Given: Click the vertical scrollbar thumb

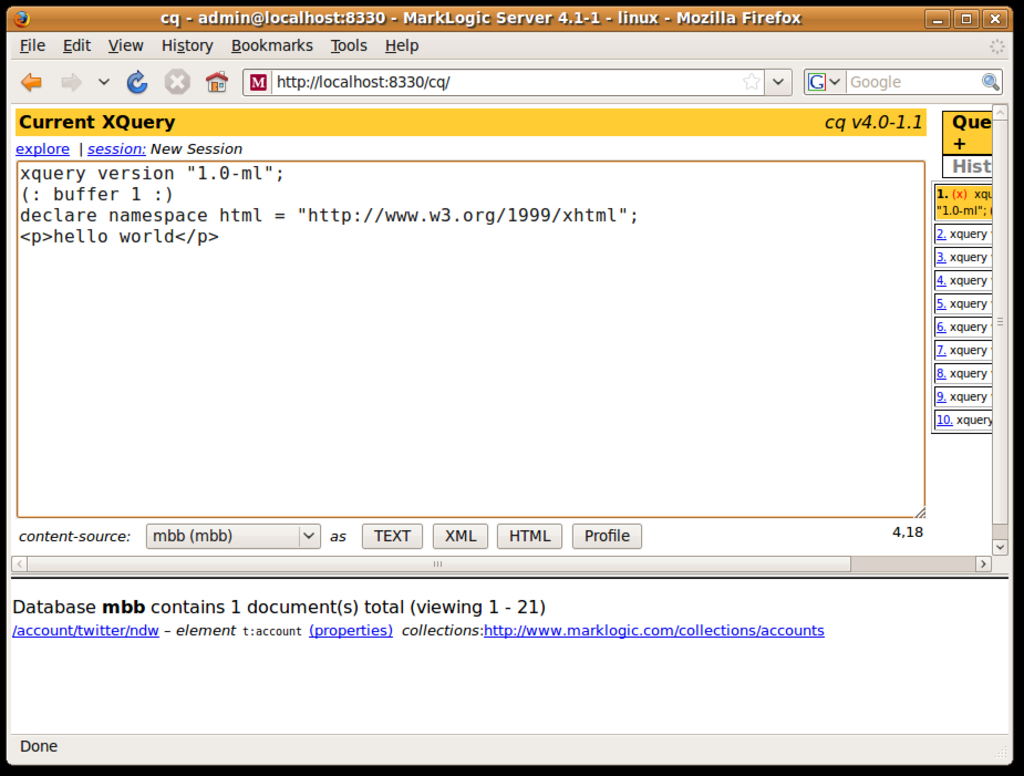Looking at the screenshot, I should pos(1000,322).
